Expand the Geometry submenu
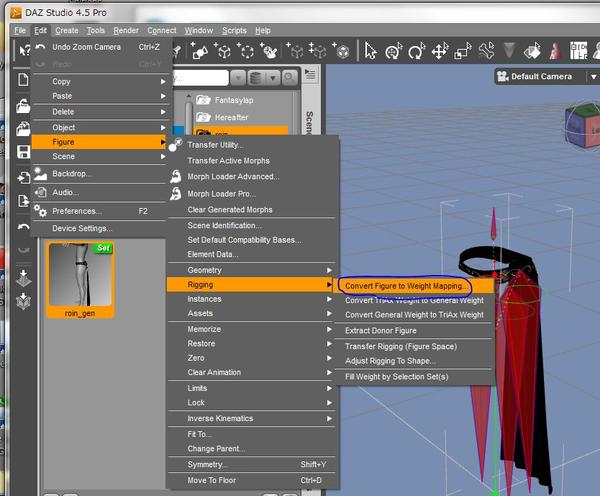 tap(251, 270)
